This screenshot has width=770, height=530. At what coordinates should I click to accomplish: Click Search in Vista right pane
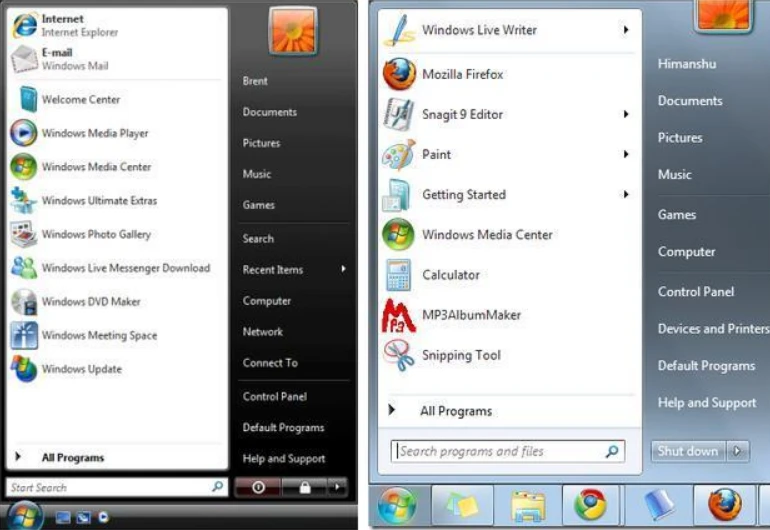coord(258,239)
